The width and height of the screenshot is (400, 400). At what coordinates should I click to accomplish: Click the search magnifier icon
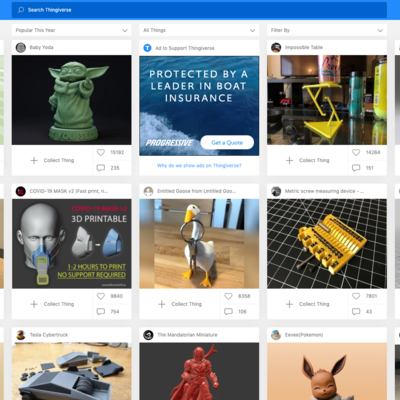coord(21,10)
